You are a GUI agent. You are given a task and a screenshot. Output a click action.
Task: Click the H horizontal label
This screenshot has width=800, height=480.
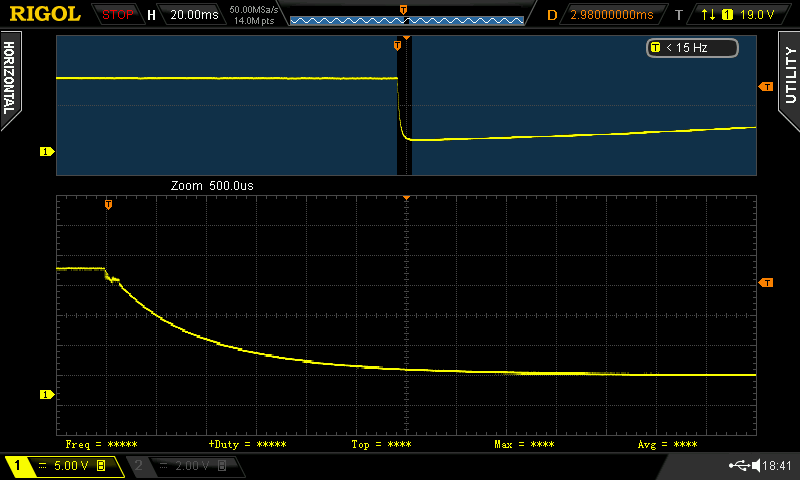tap(151, 15)
